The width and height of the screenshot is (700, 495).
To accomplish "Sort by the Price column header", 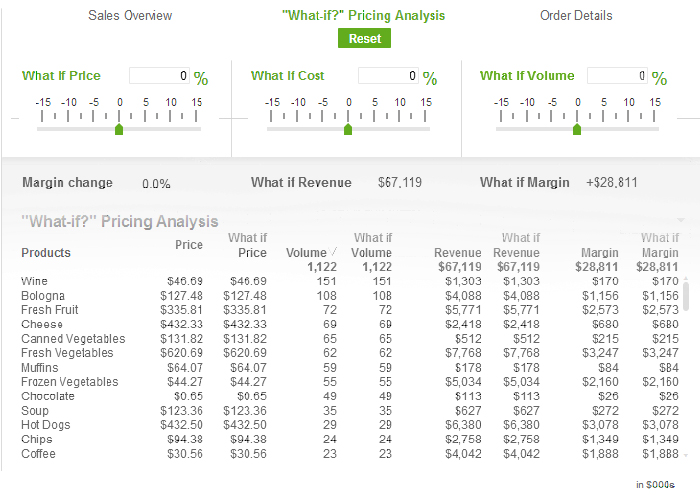I will [x=189, y=245].
